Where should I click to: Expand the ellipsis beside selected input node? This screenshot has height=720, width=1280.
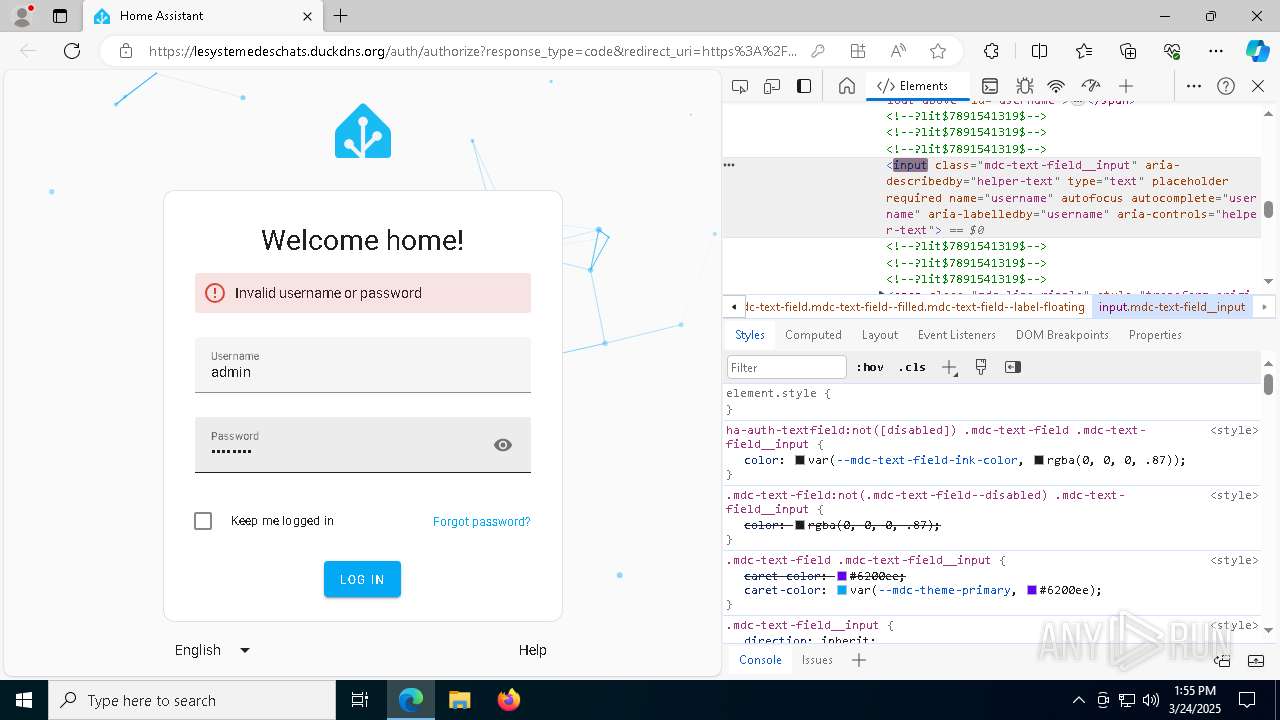(729, 165)
